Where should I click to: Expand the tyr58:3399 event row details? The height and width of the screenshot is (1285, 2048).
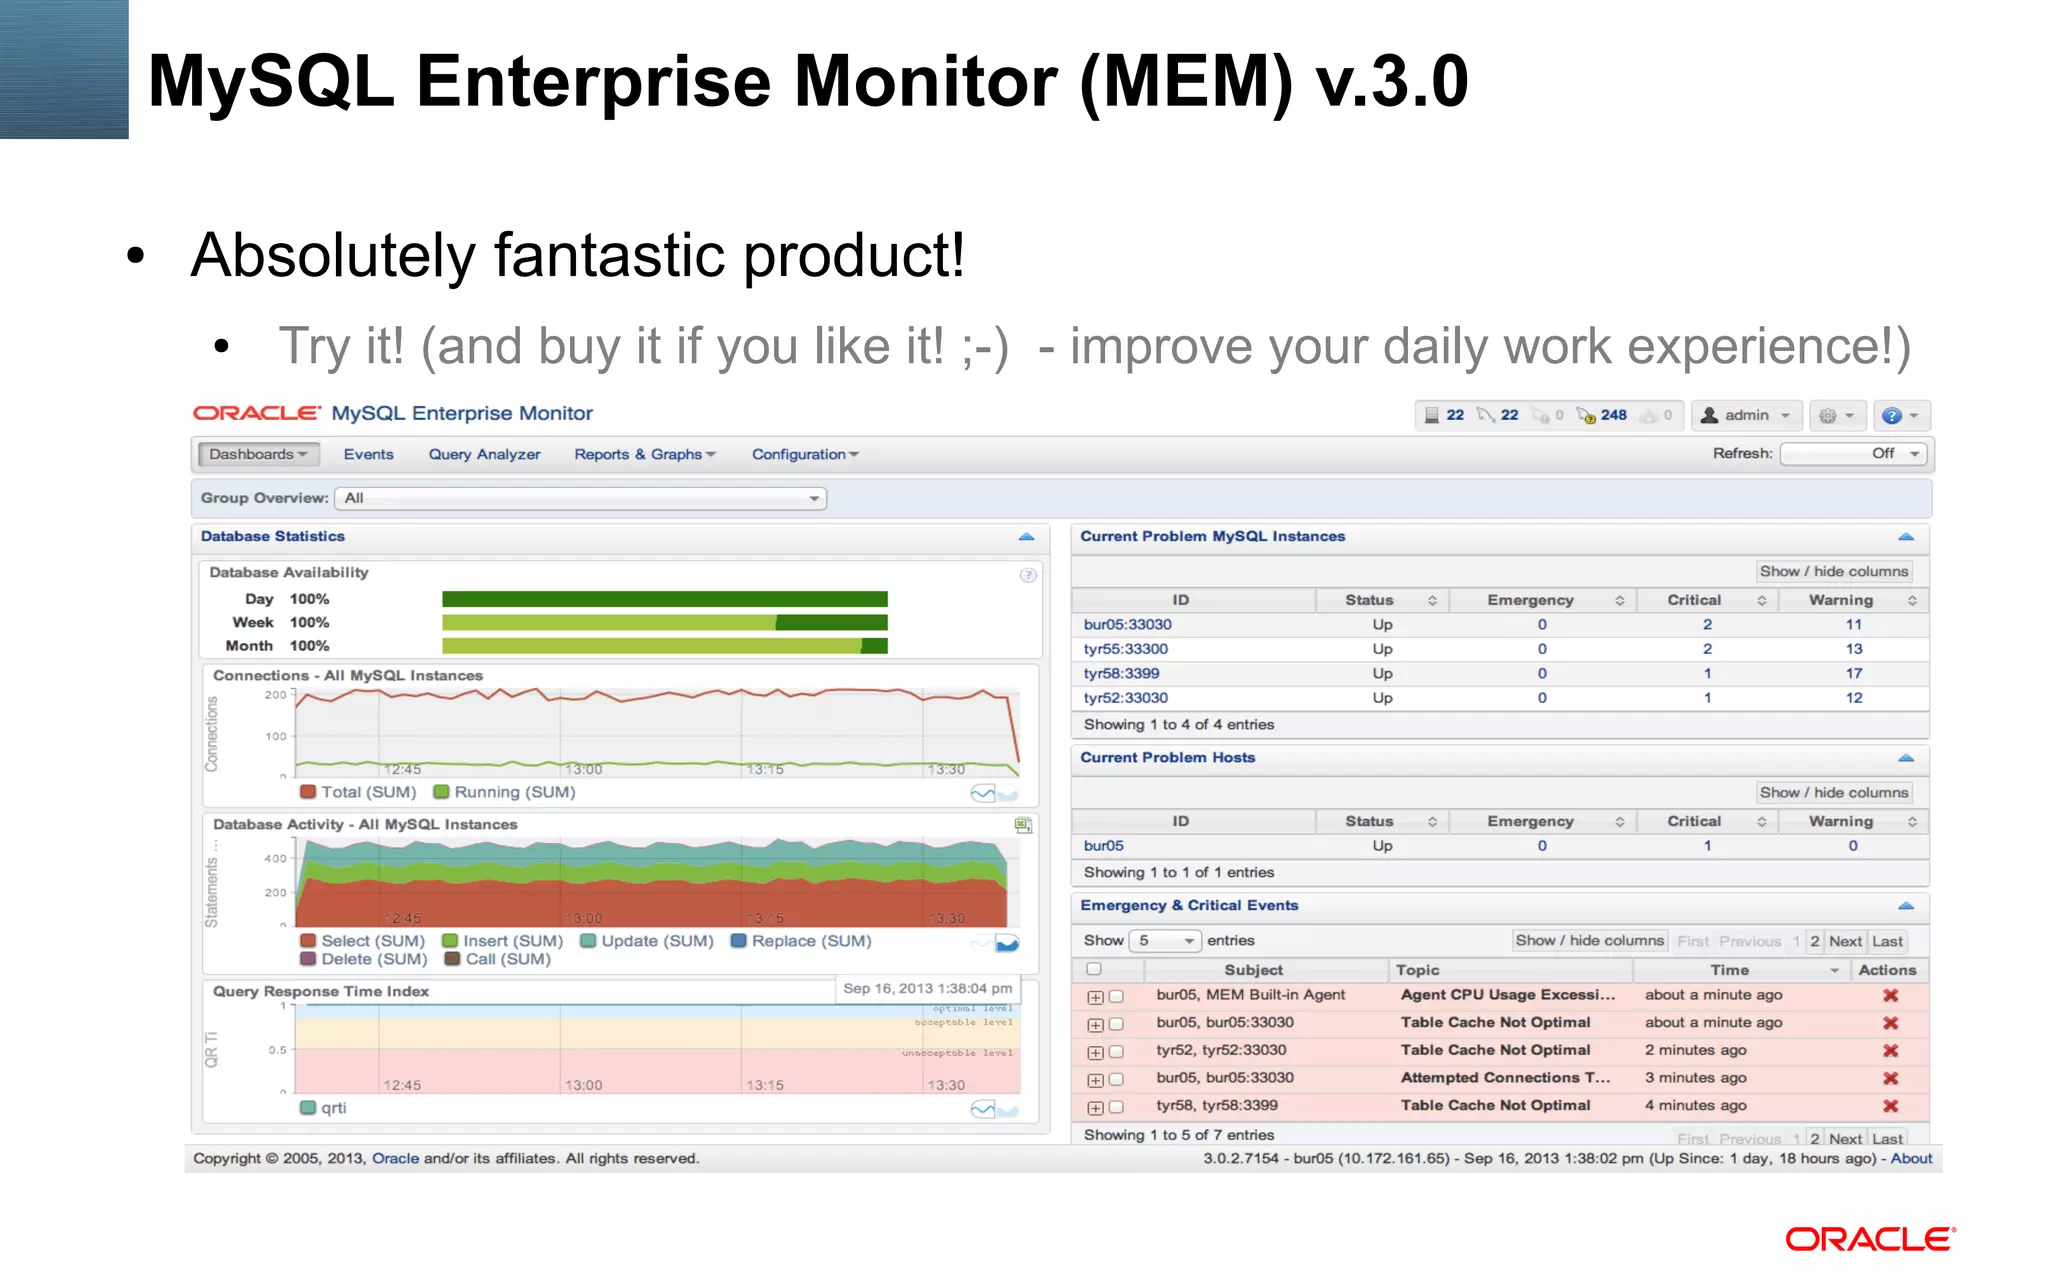point(1095,1108)
